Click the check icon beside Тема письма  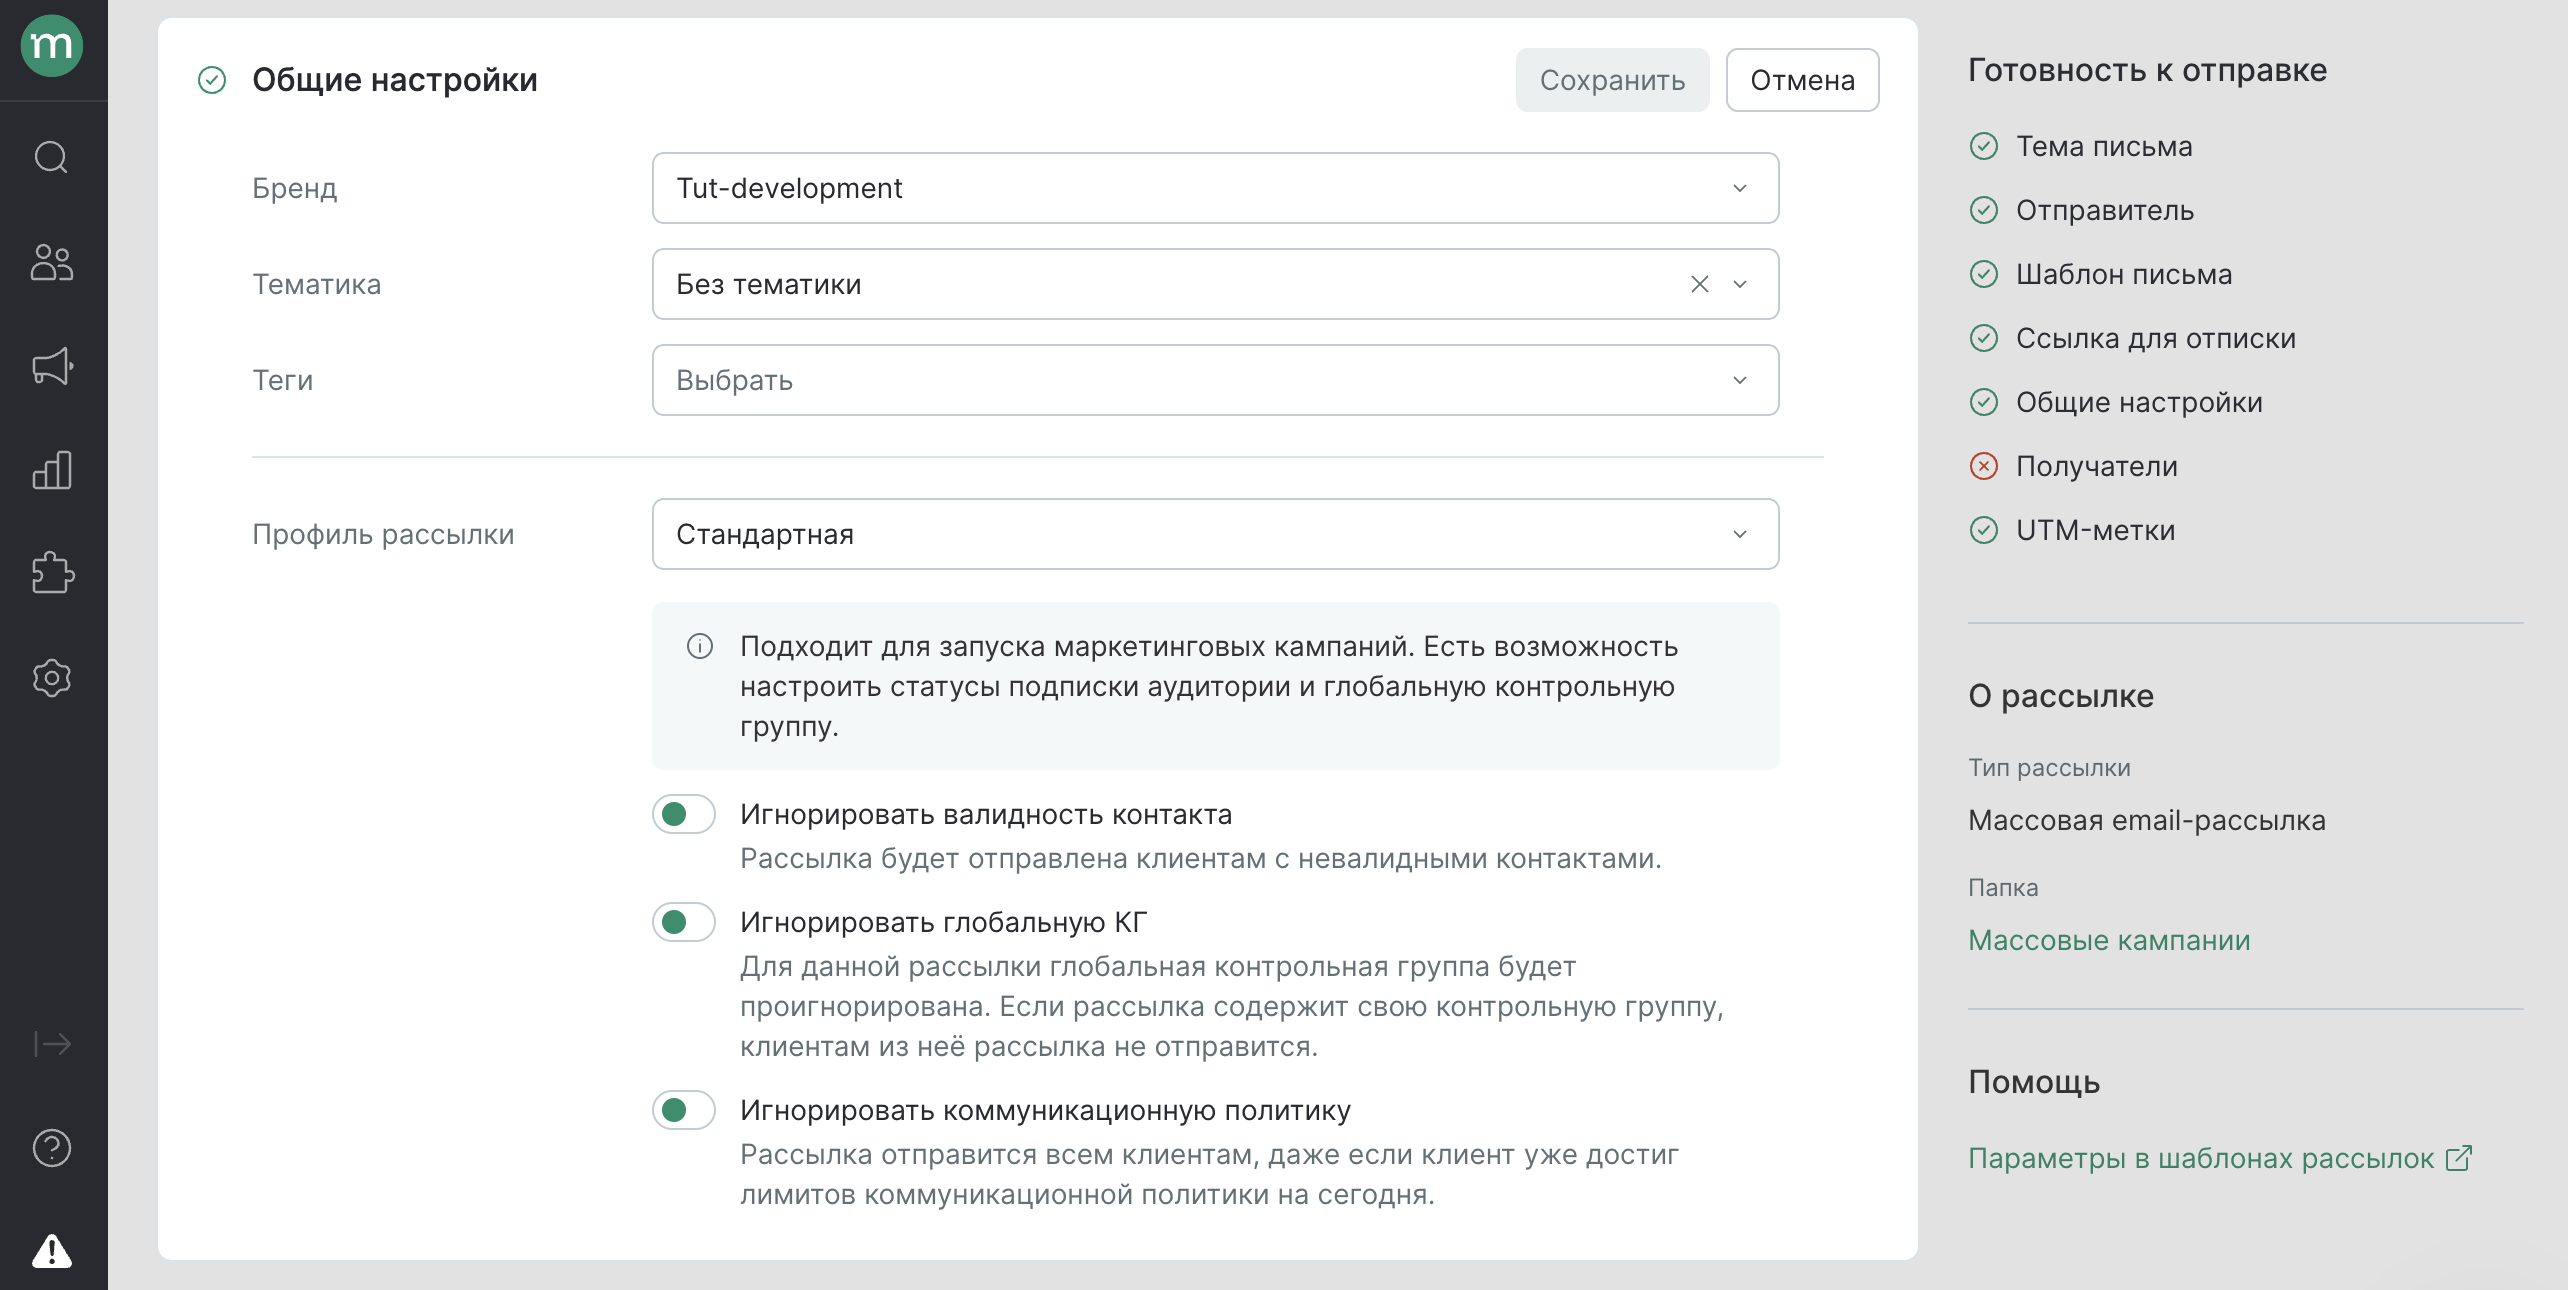click(x=1984, y=146)
